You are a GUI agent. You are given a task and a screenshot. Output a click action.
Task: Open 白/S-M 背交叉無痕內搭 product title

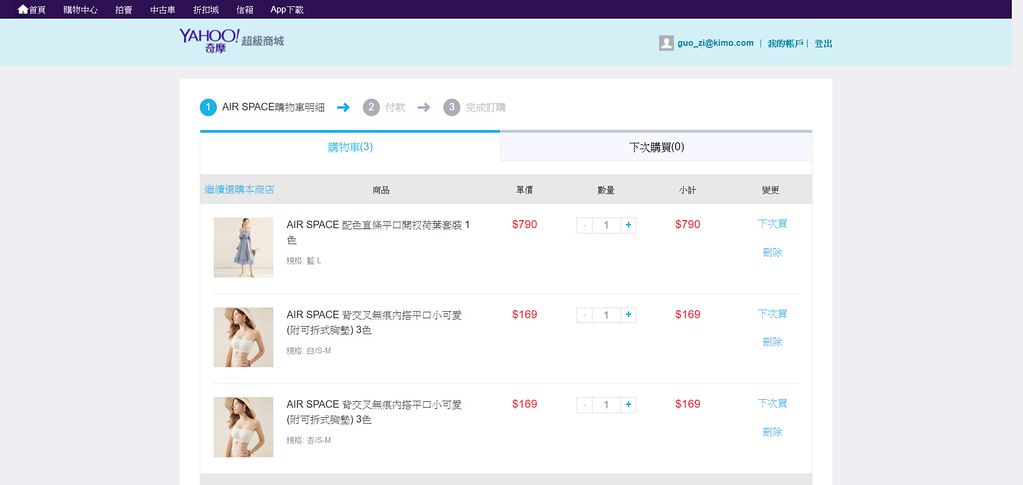coord(374,322)
